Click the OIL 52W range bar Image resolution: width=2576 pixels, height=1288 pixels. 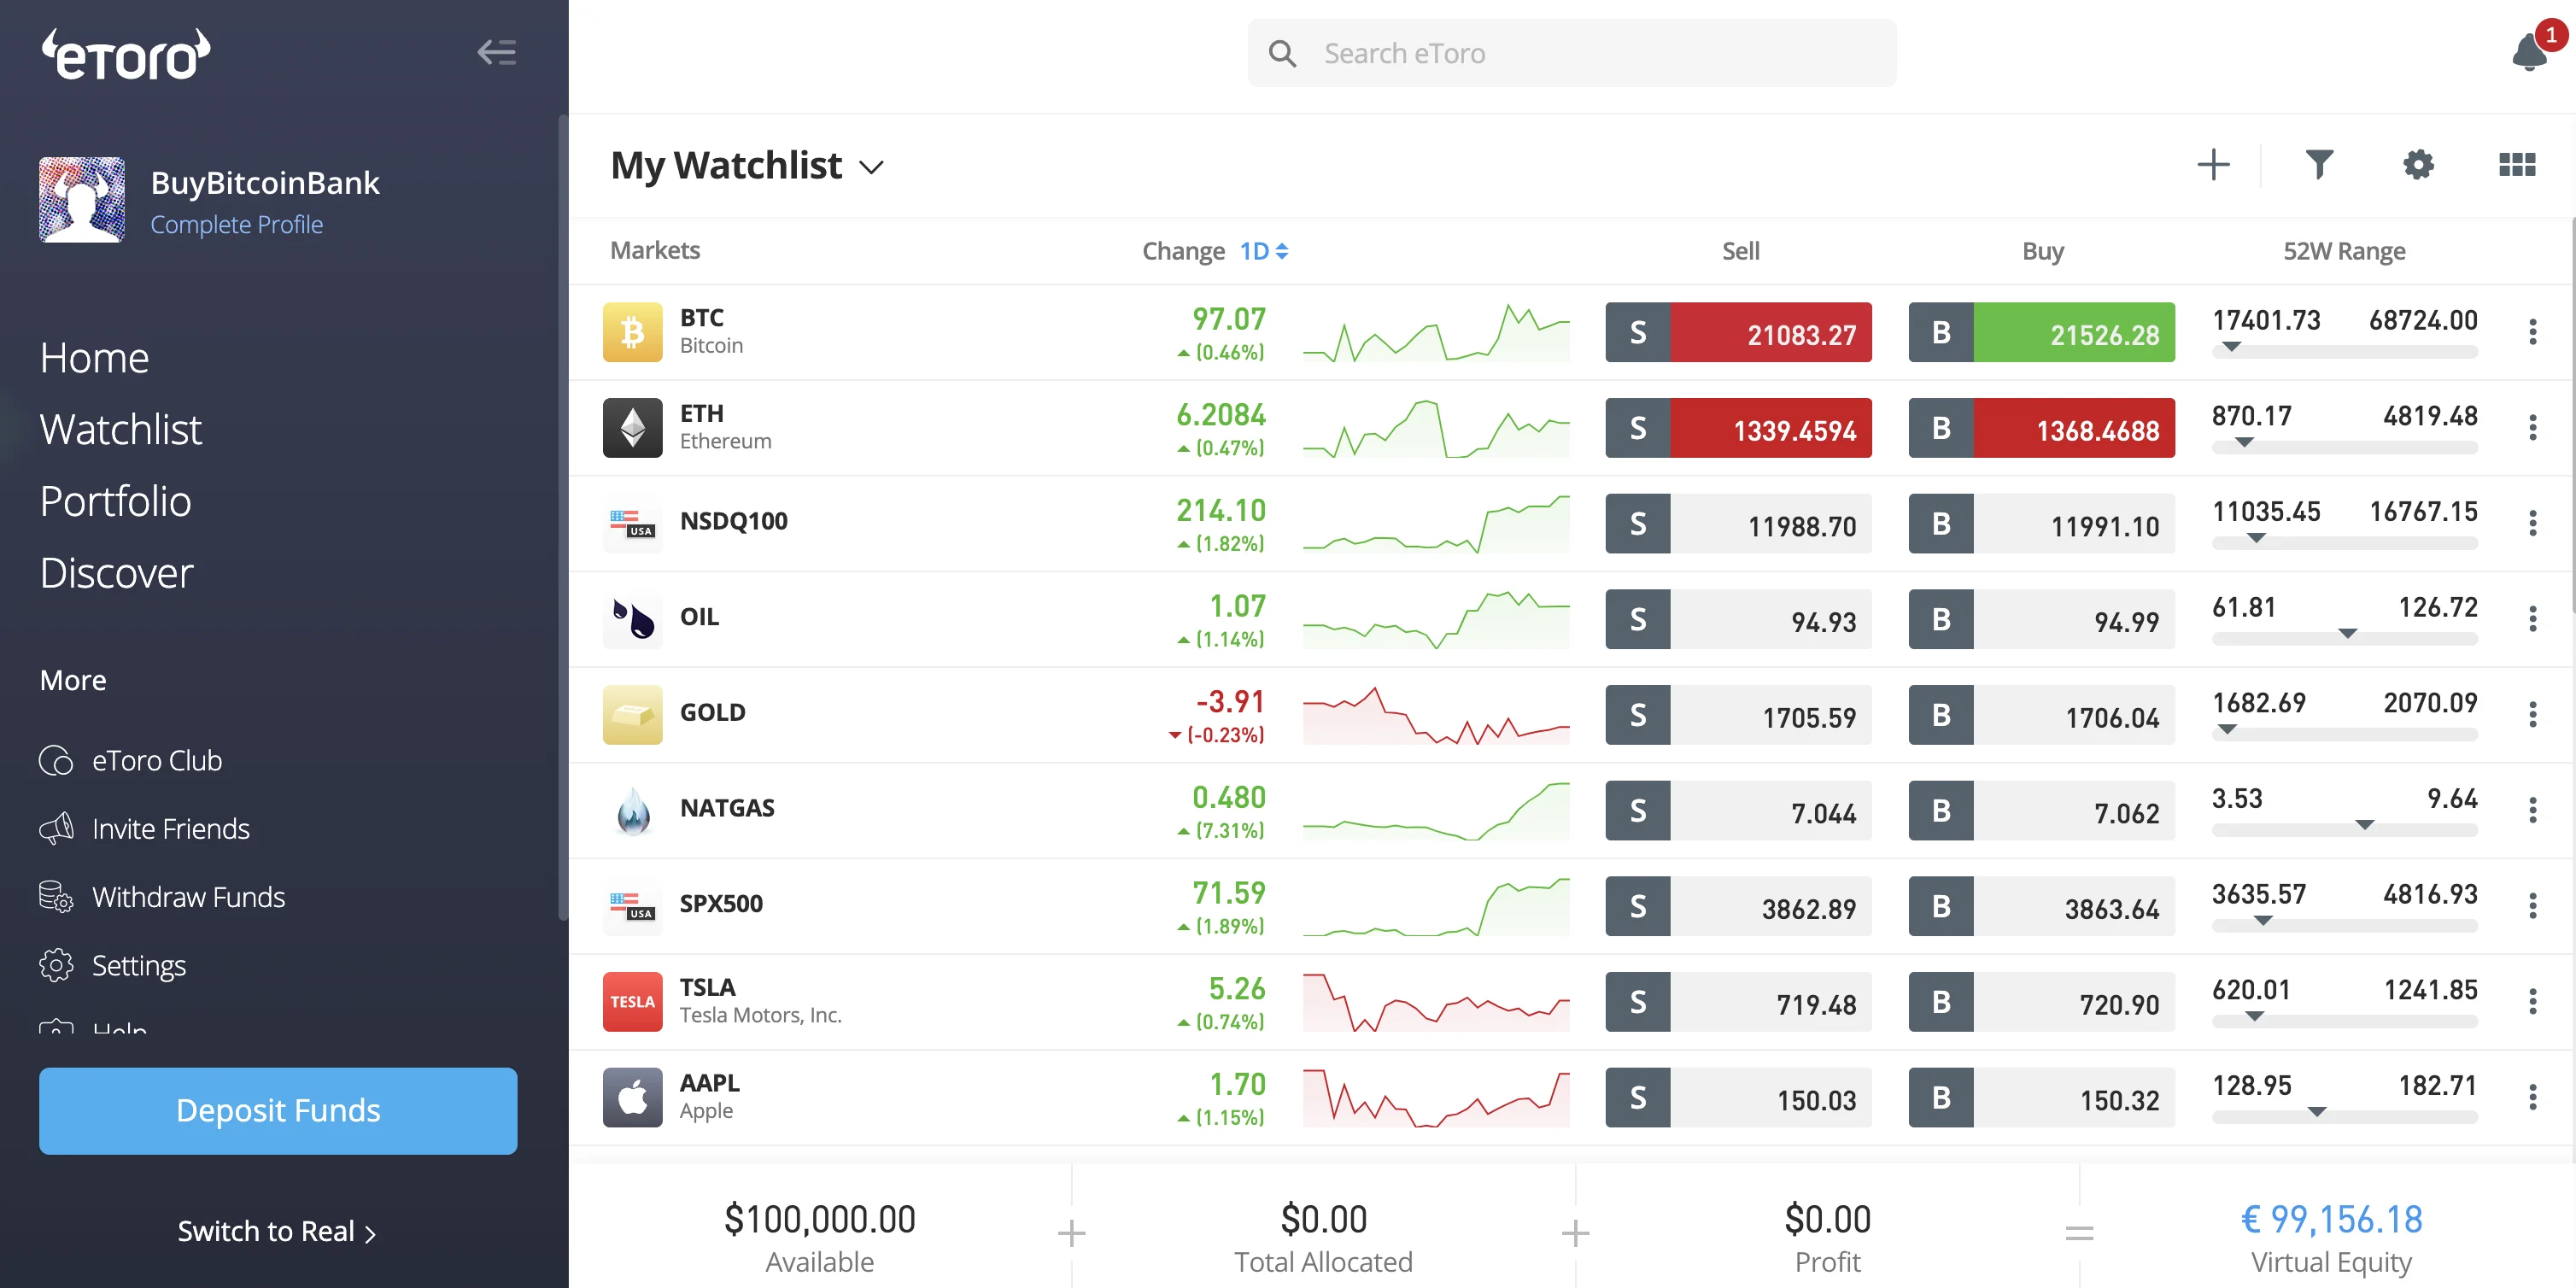pos(2345,638)
